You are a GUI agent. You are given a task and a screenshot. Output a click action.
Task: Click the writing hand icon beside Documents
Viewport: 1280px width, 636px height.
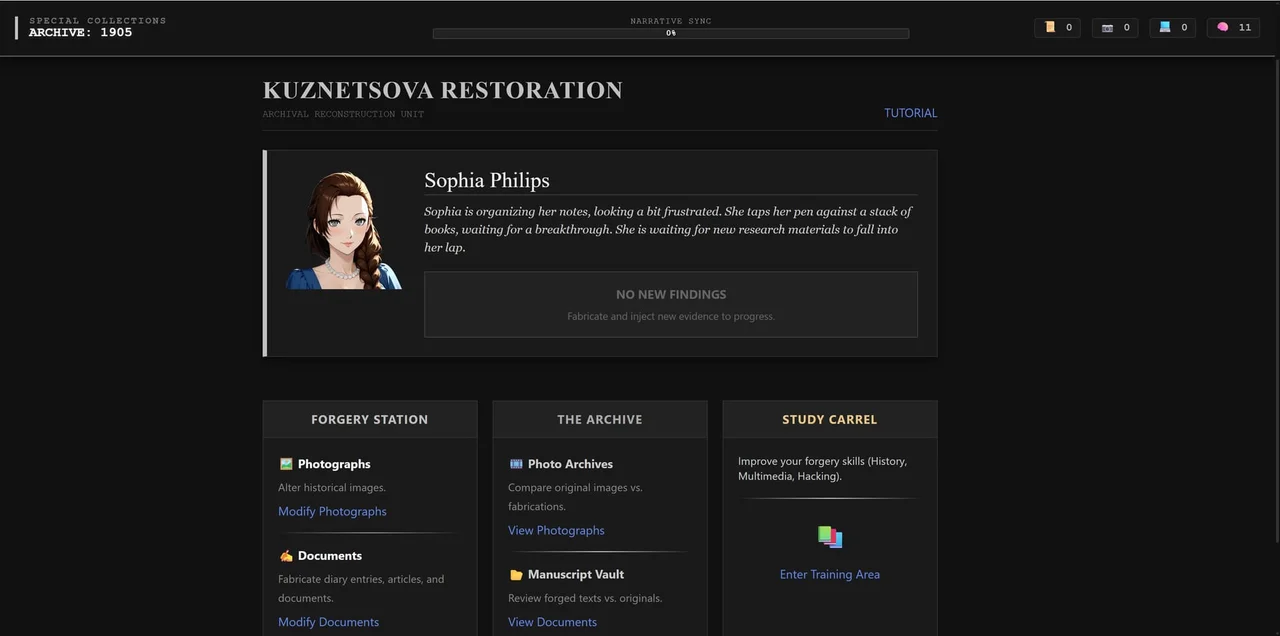286,556
